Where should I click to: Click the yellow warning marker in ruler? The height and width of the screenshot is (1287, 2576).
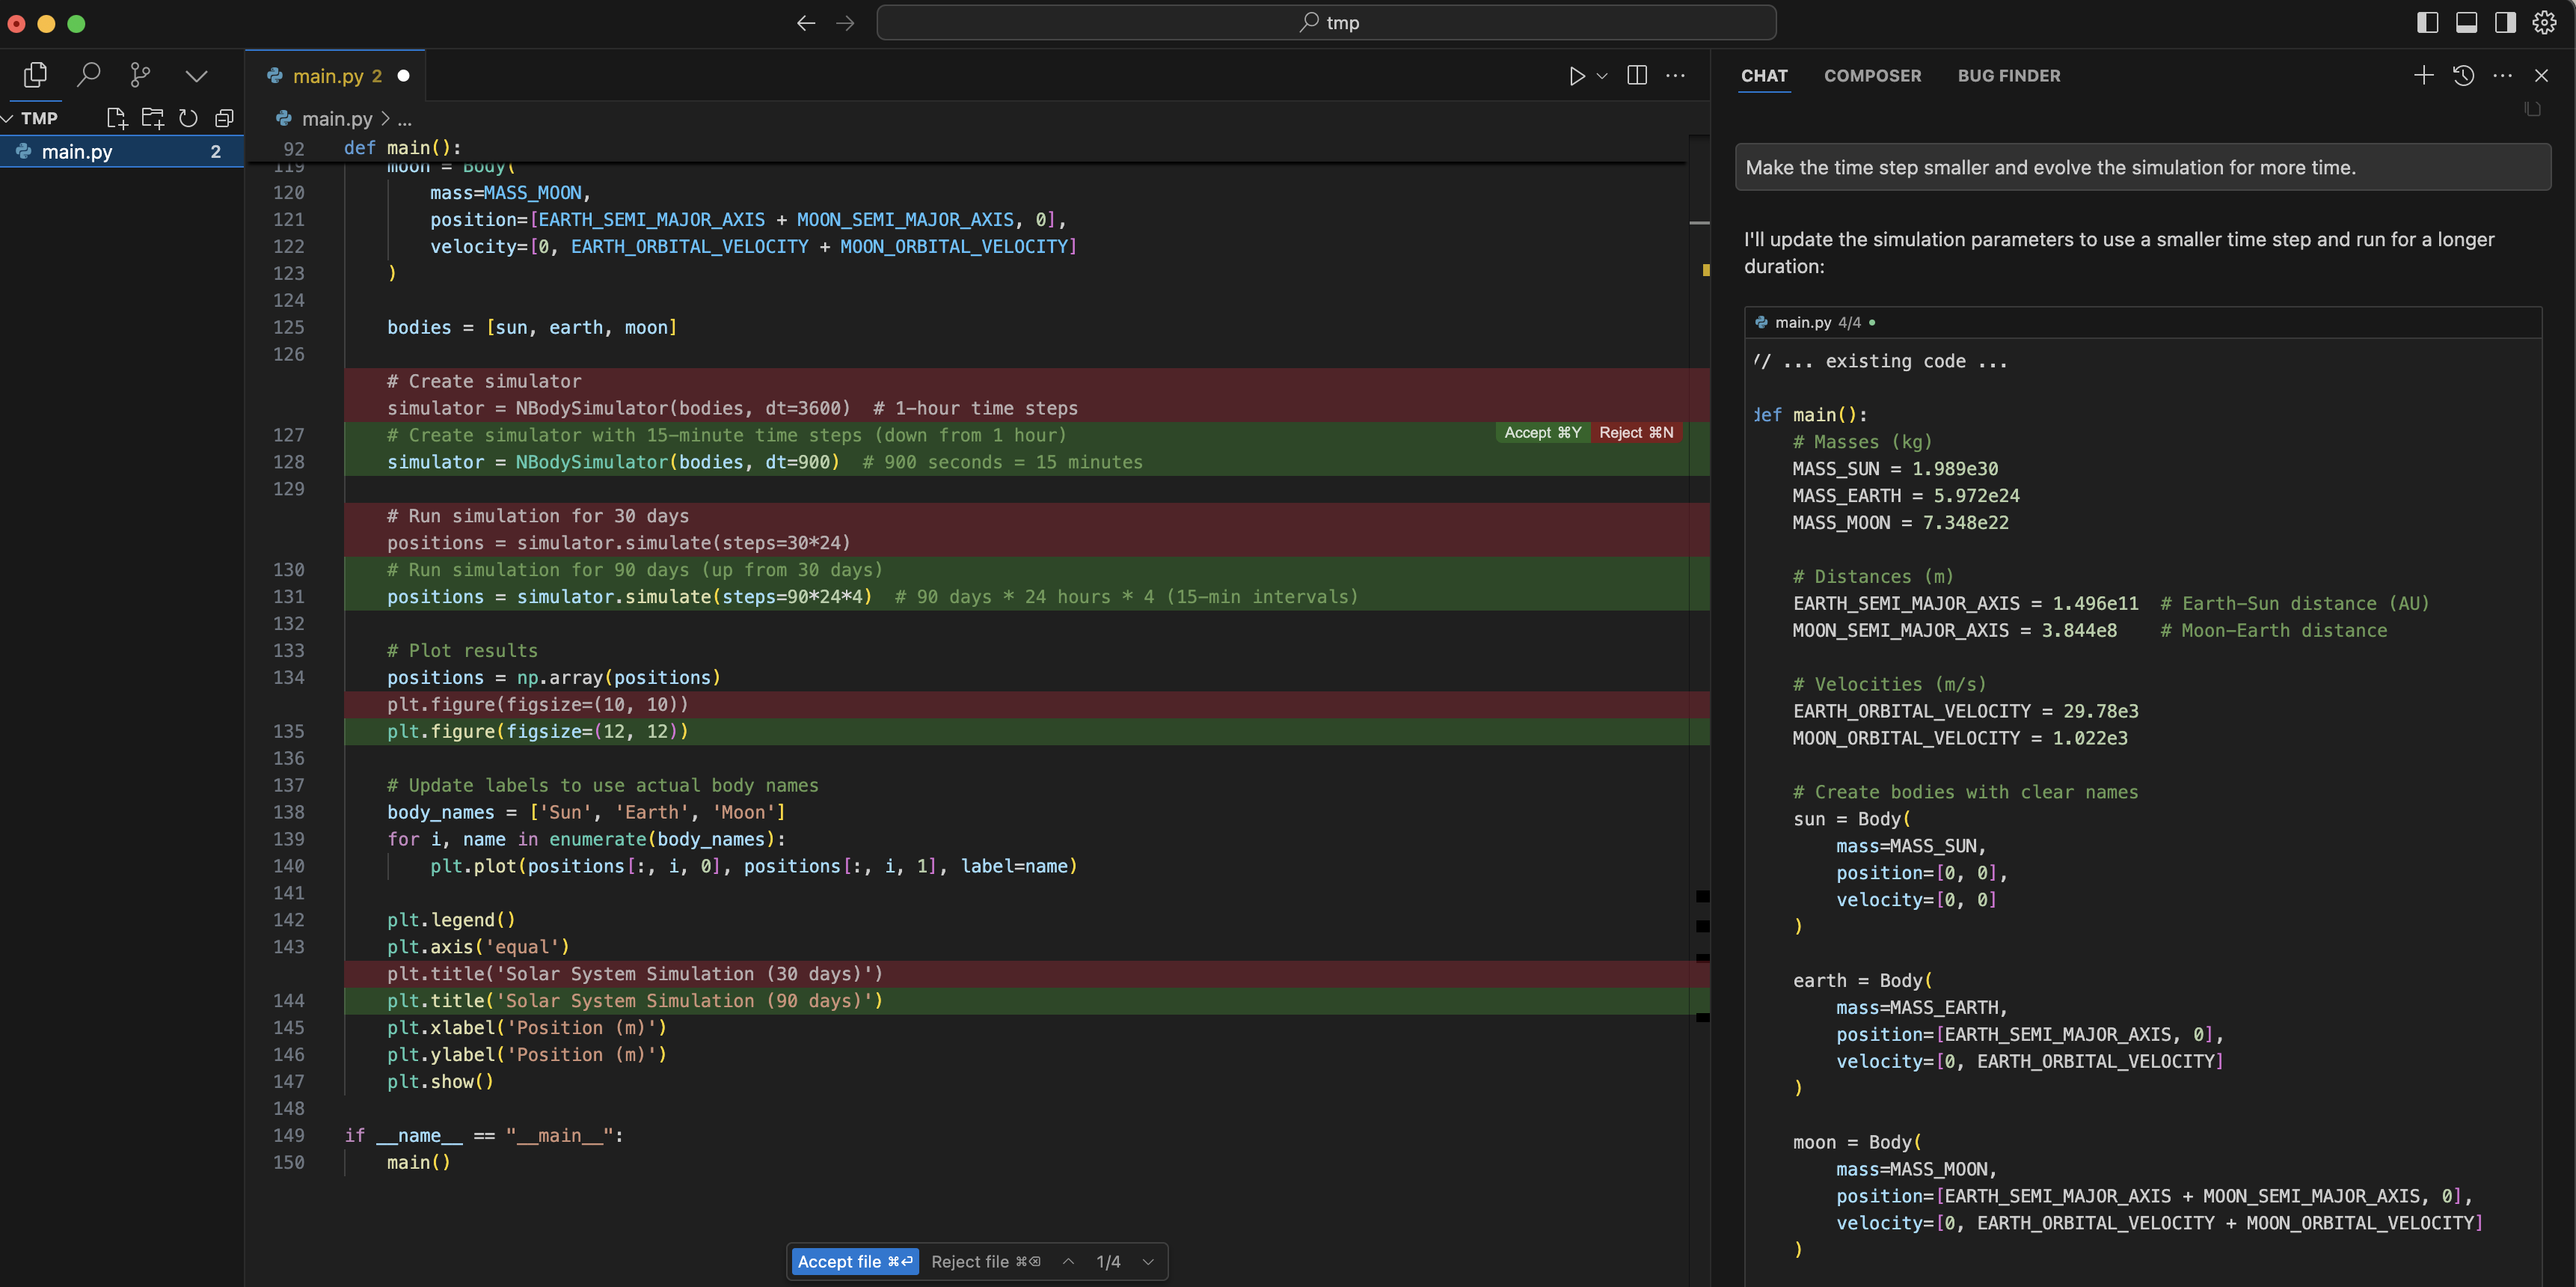(1706, 270)
